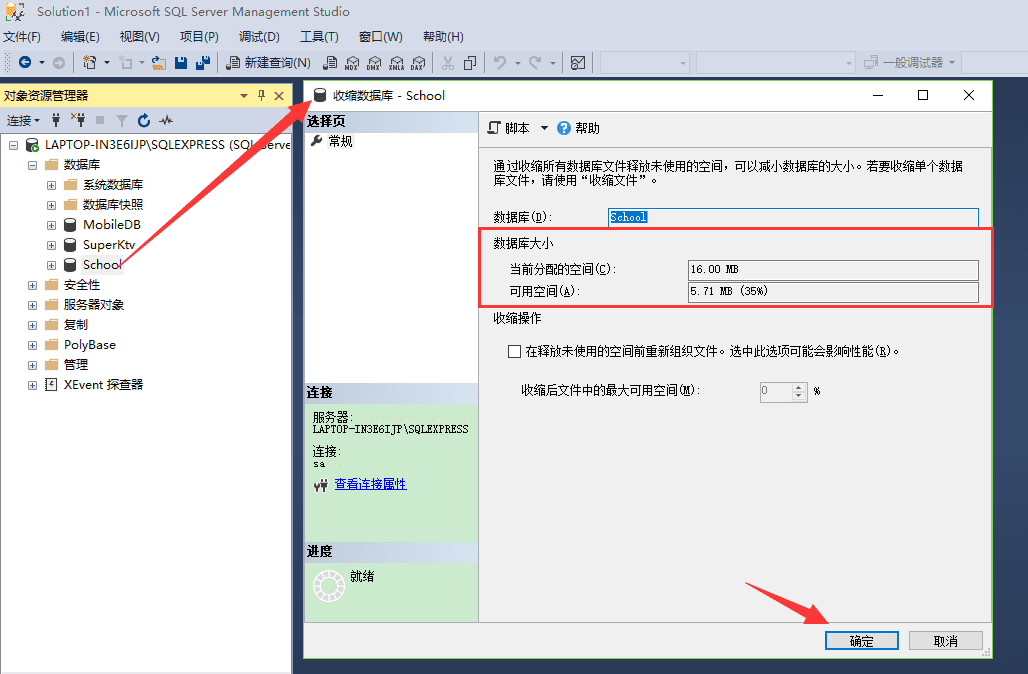Click the Connect Object Explorer plug icon
The width and height of the screenshot is (1028, 674).
[56, 120]
